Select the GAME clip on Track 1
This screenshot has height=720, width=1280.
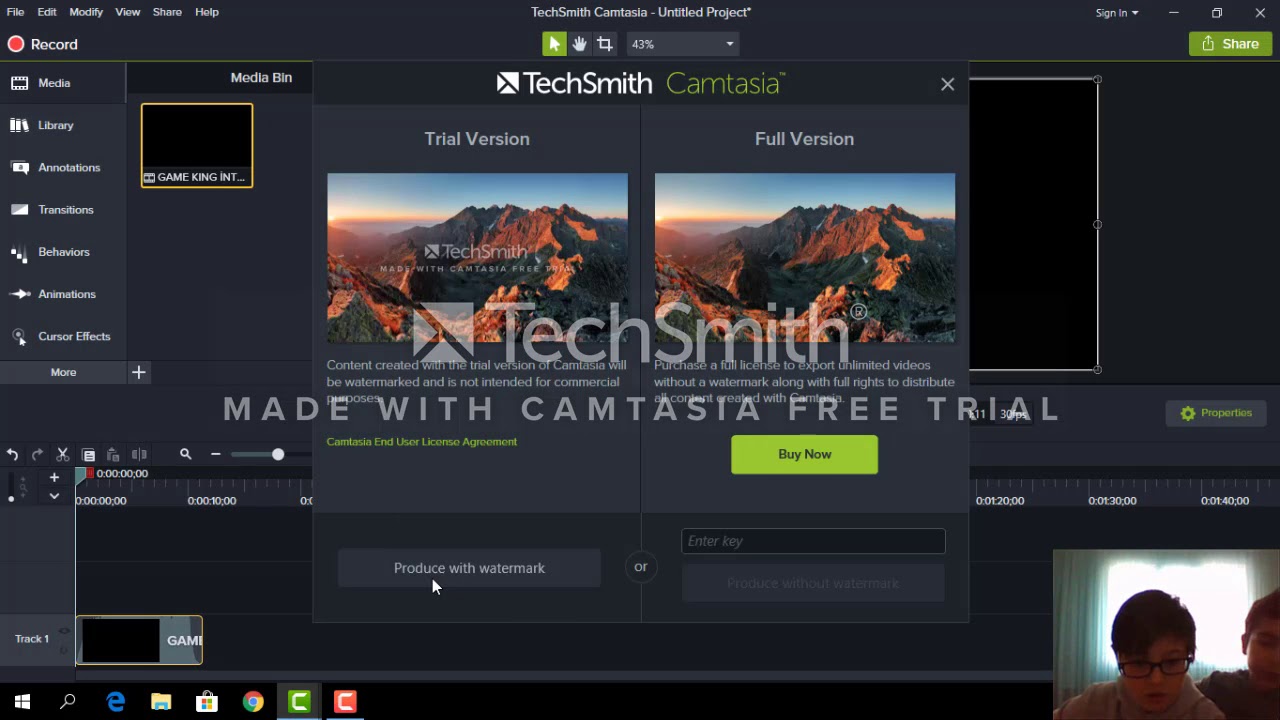[x=139, y=640]
